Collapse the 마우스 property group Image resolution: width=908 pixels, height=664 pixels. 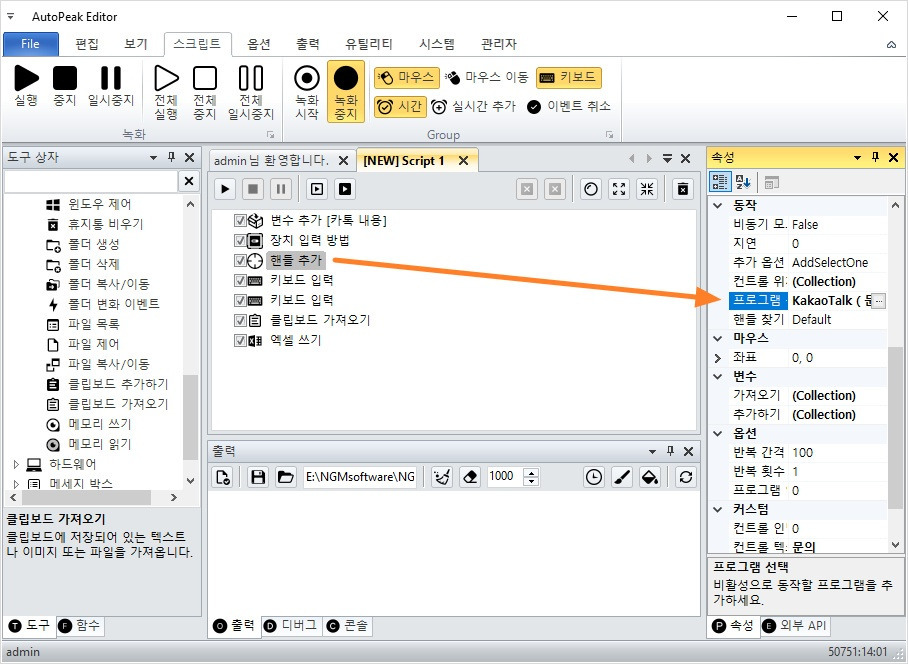coord(718,338)
